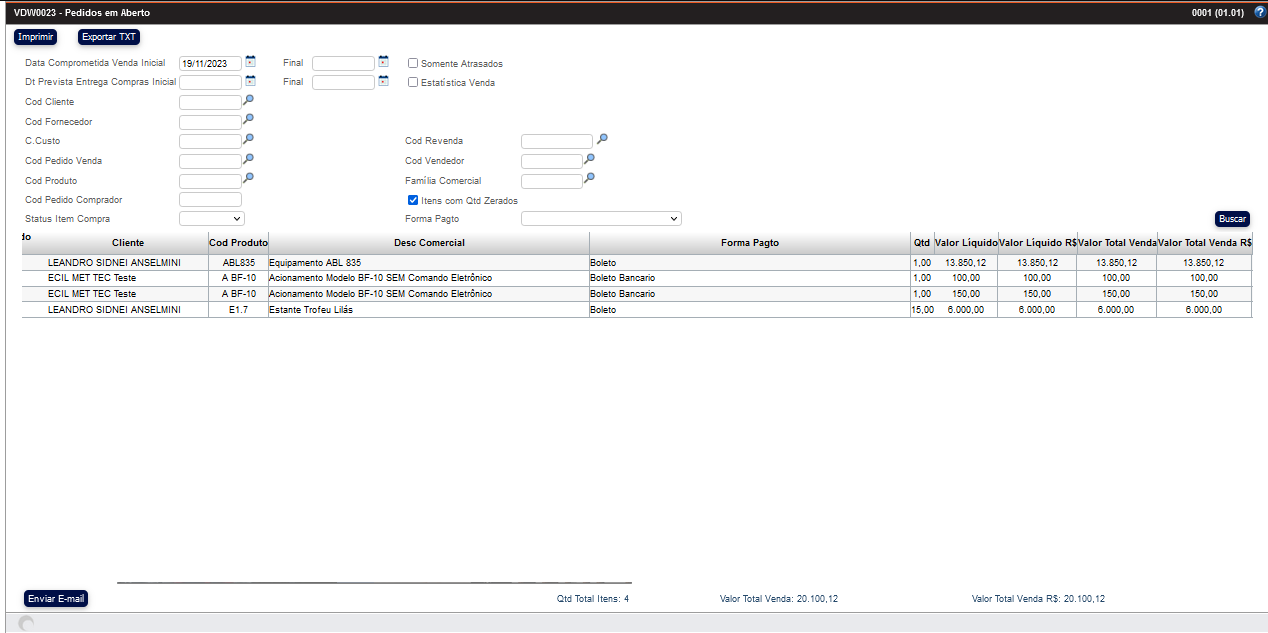Click Enviar E-mail button
Image resolution: width=1268 pixels, height=633 pixels.
click(56, 599)
